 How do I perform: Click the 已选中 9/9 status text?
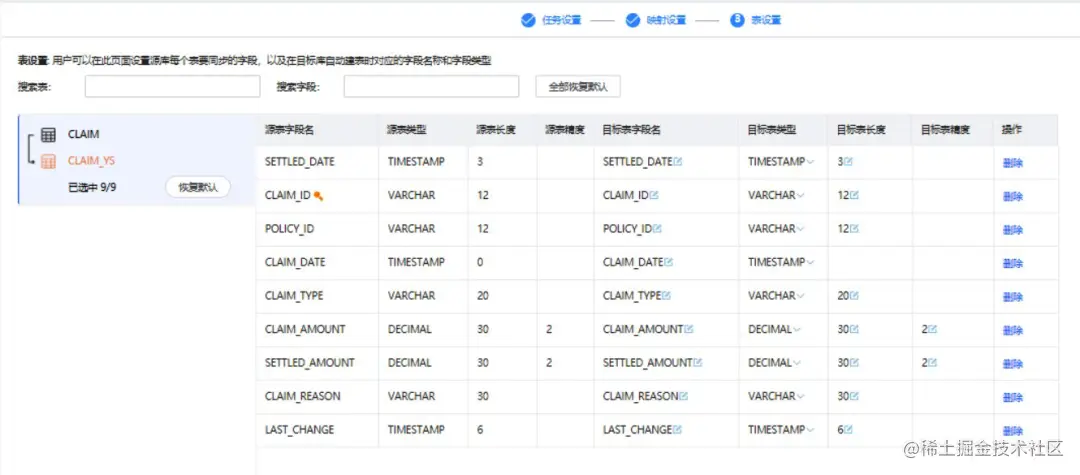click(x=92, y=187)
